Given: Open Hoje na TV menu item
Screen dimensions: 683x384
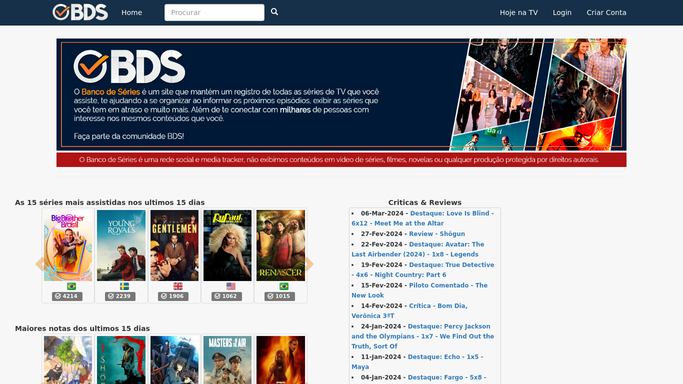Looking at the screenshot, I should (x=519, y=13).
